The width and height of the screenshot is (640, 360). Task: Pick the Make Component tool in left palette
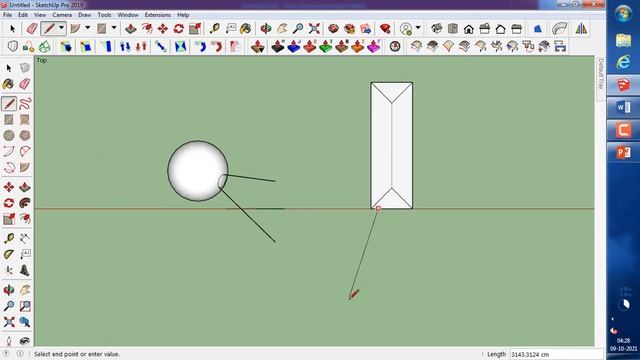25,68
